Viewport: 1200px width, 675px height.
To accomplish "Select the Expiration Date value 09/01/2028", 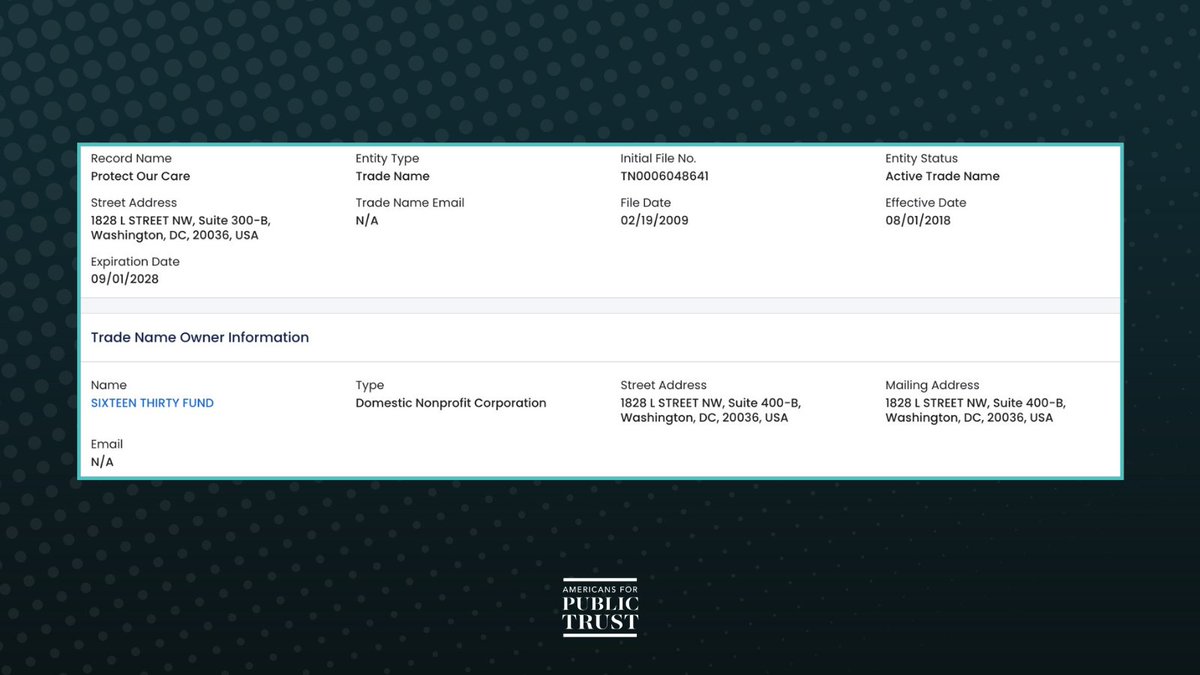I will click(125, 279).
